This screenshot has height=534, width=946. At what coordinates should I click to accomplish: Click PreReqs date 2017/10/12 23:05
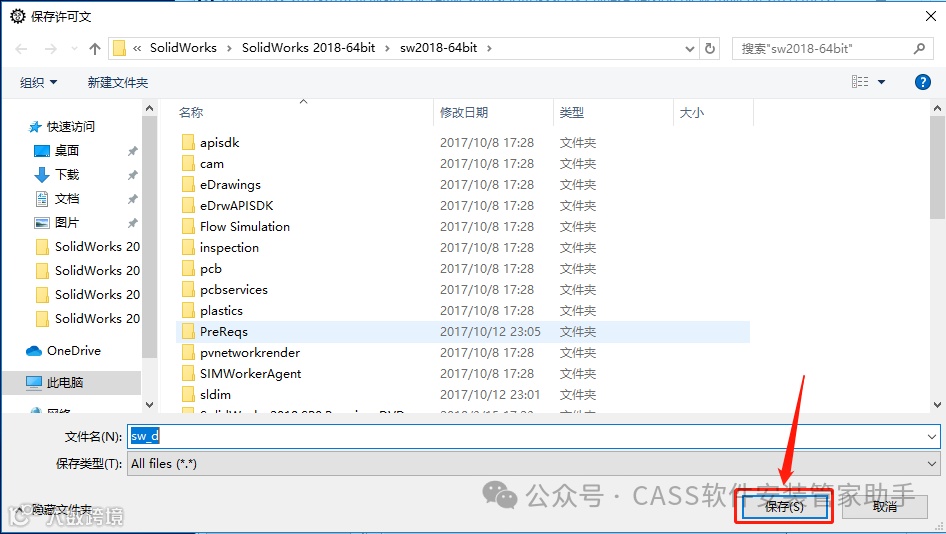[490, 332]
